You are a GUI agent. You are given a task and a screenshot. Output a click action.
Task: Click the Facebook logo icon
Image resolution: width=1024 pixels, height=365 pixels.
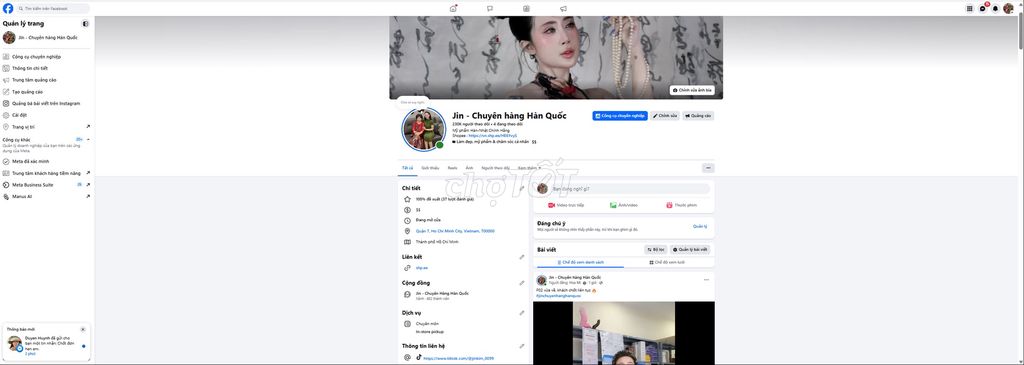coord(8,8)
